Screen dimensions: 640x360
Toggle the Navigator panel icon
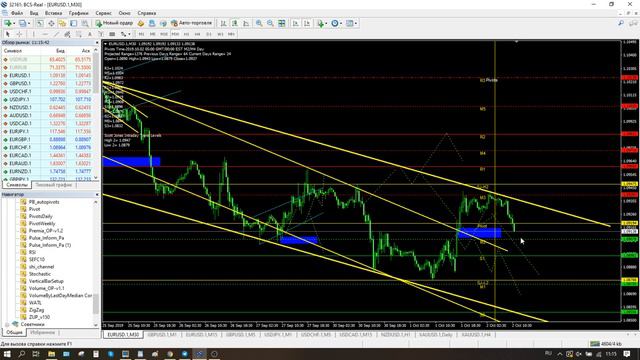(x=62, y=23)
